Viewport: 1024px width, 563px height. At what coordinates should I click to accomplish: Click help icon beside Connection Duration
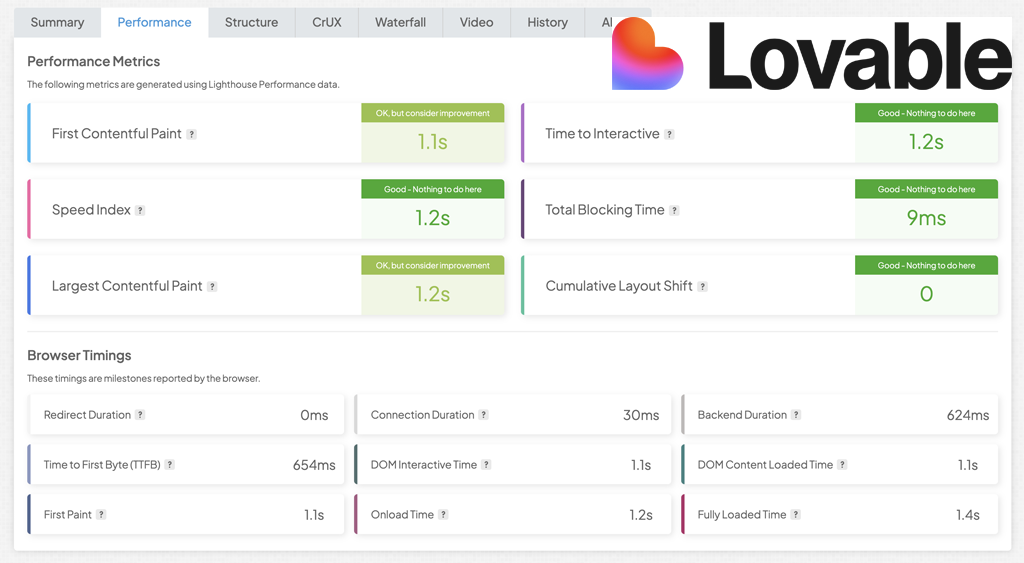click(483, 415)
